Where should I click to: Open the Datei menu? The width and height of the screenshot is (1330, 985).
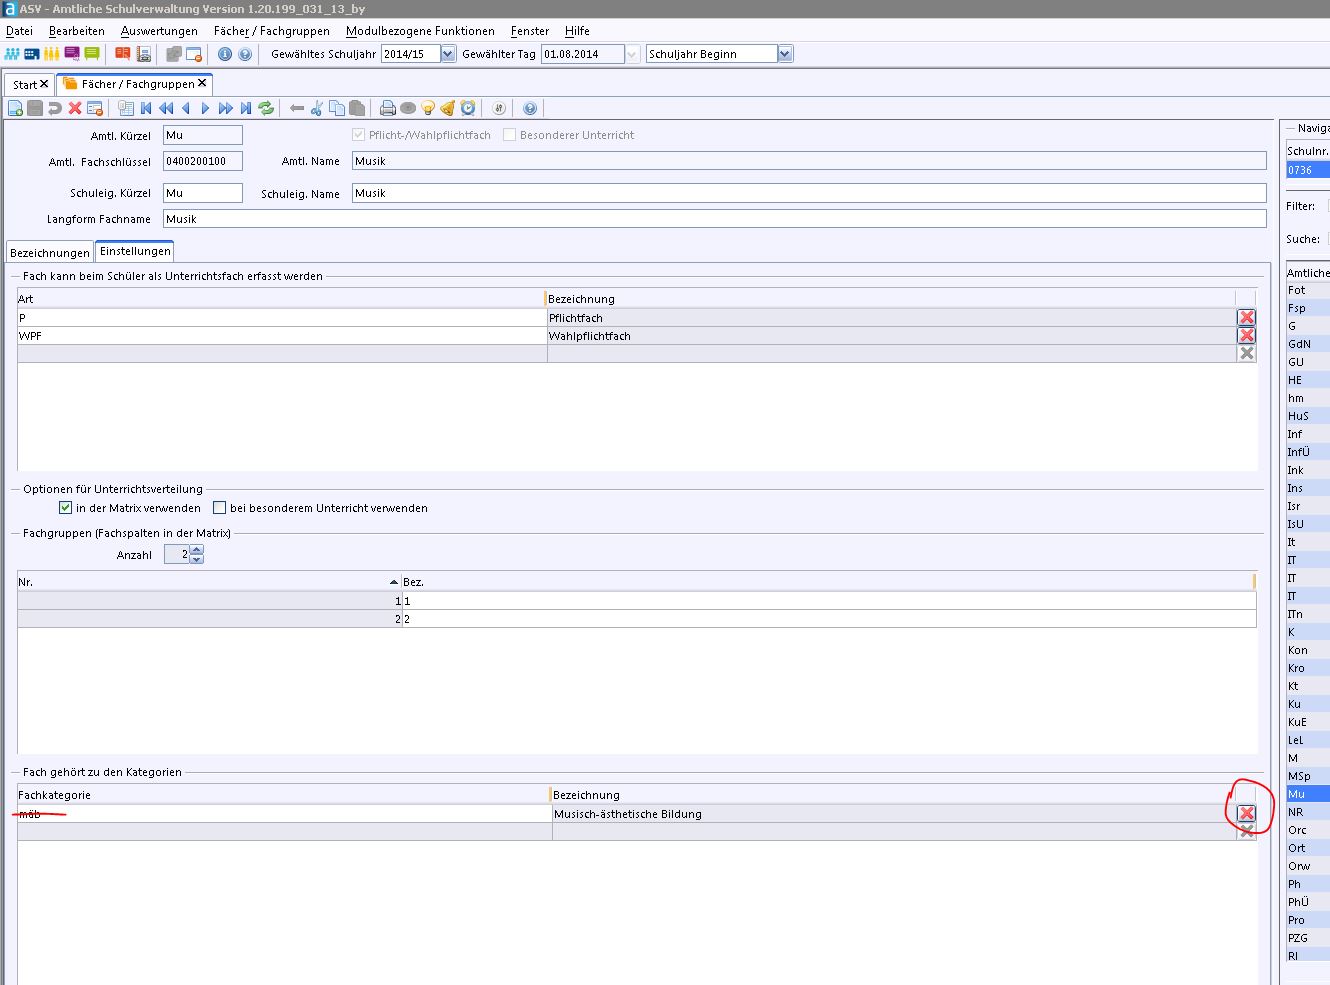pos(19,31)
